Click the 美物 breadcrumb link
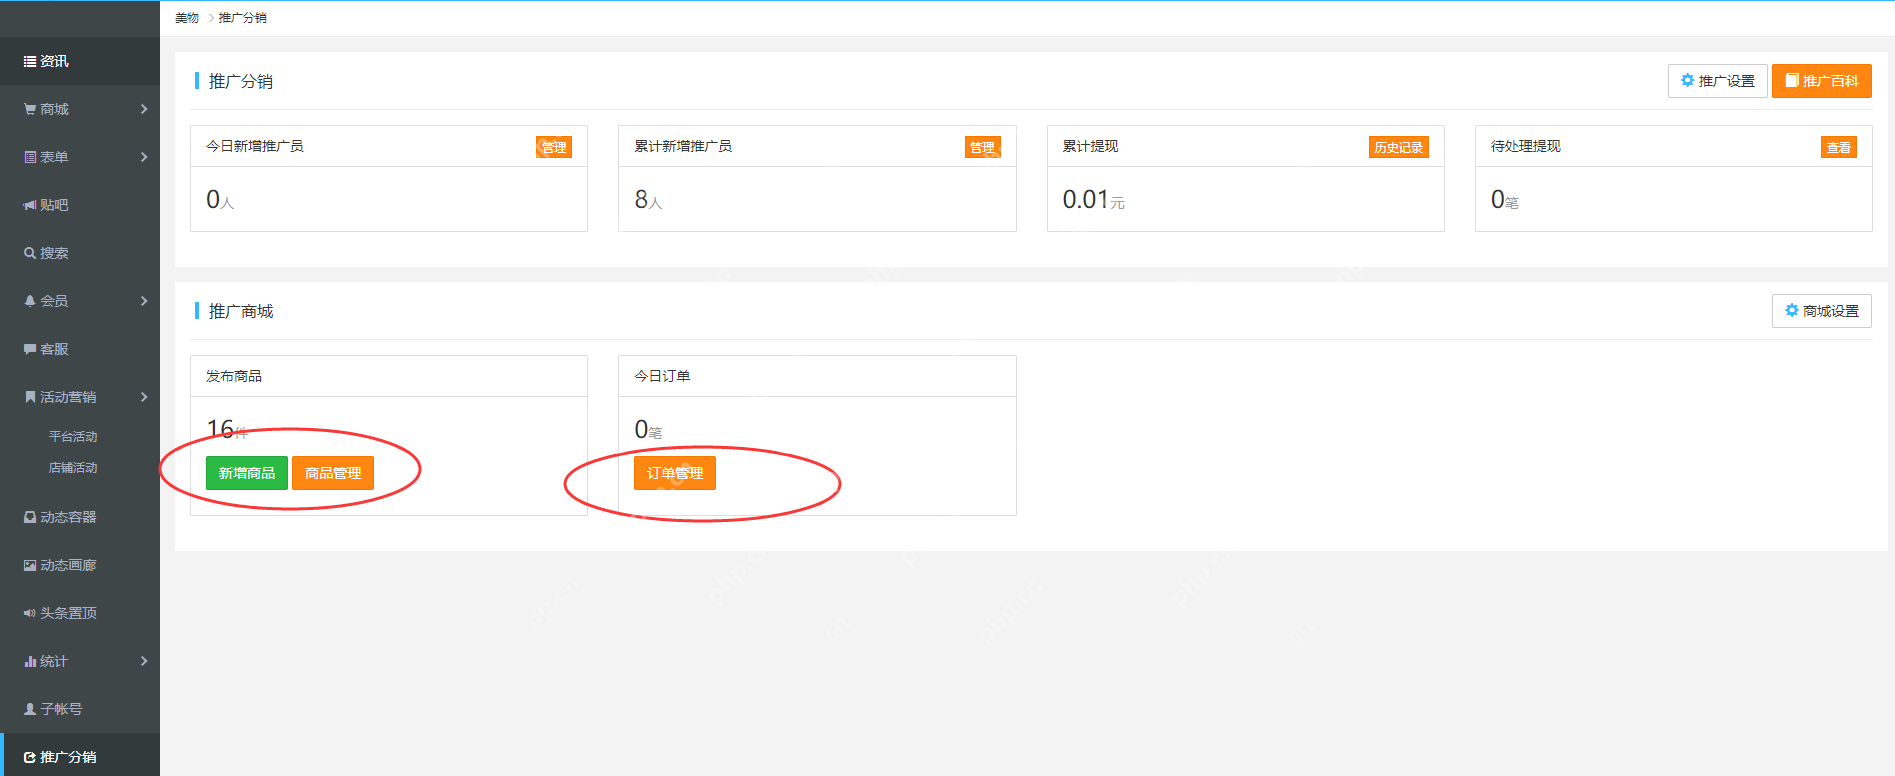This screenshot has width=1895, height=776. [x=187, y=18]
